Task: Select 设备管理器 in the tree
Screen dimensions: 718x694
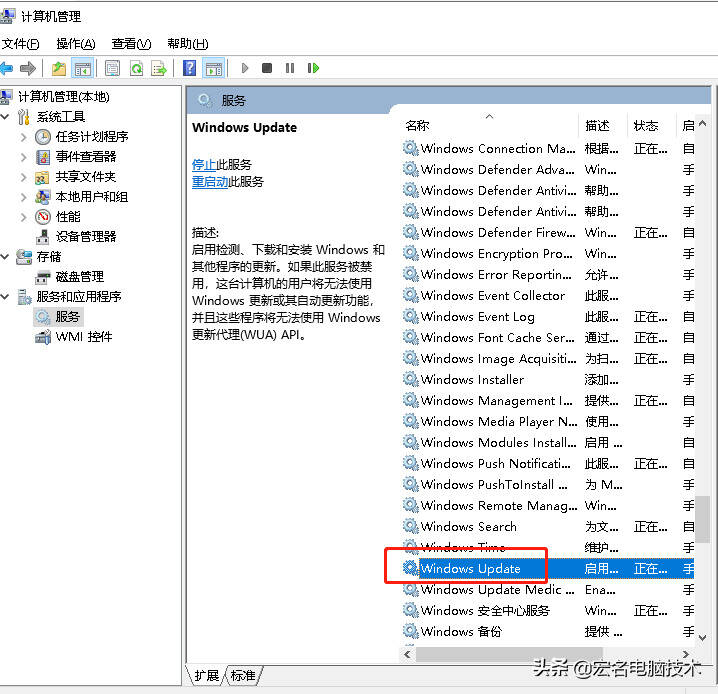Action: 86,237
